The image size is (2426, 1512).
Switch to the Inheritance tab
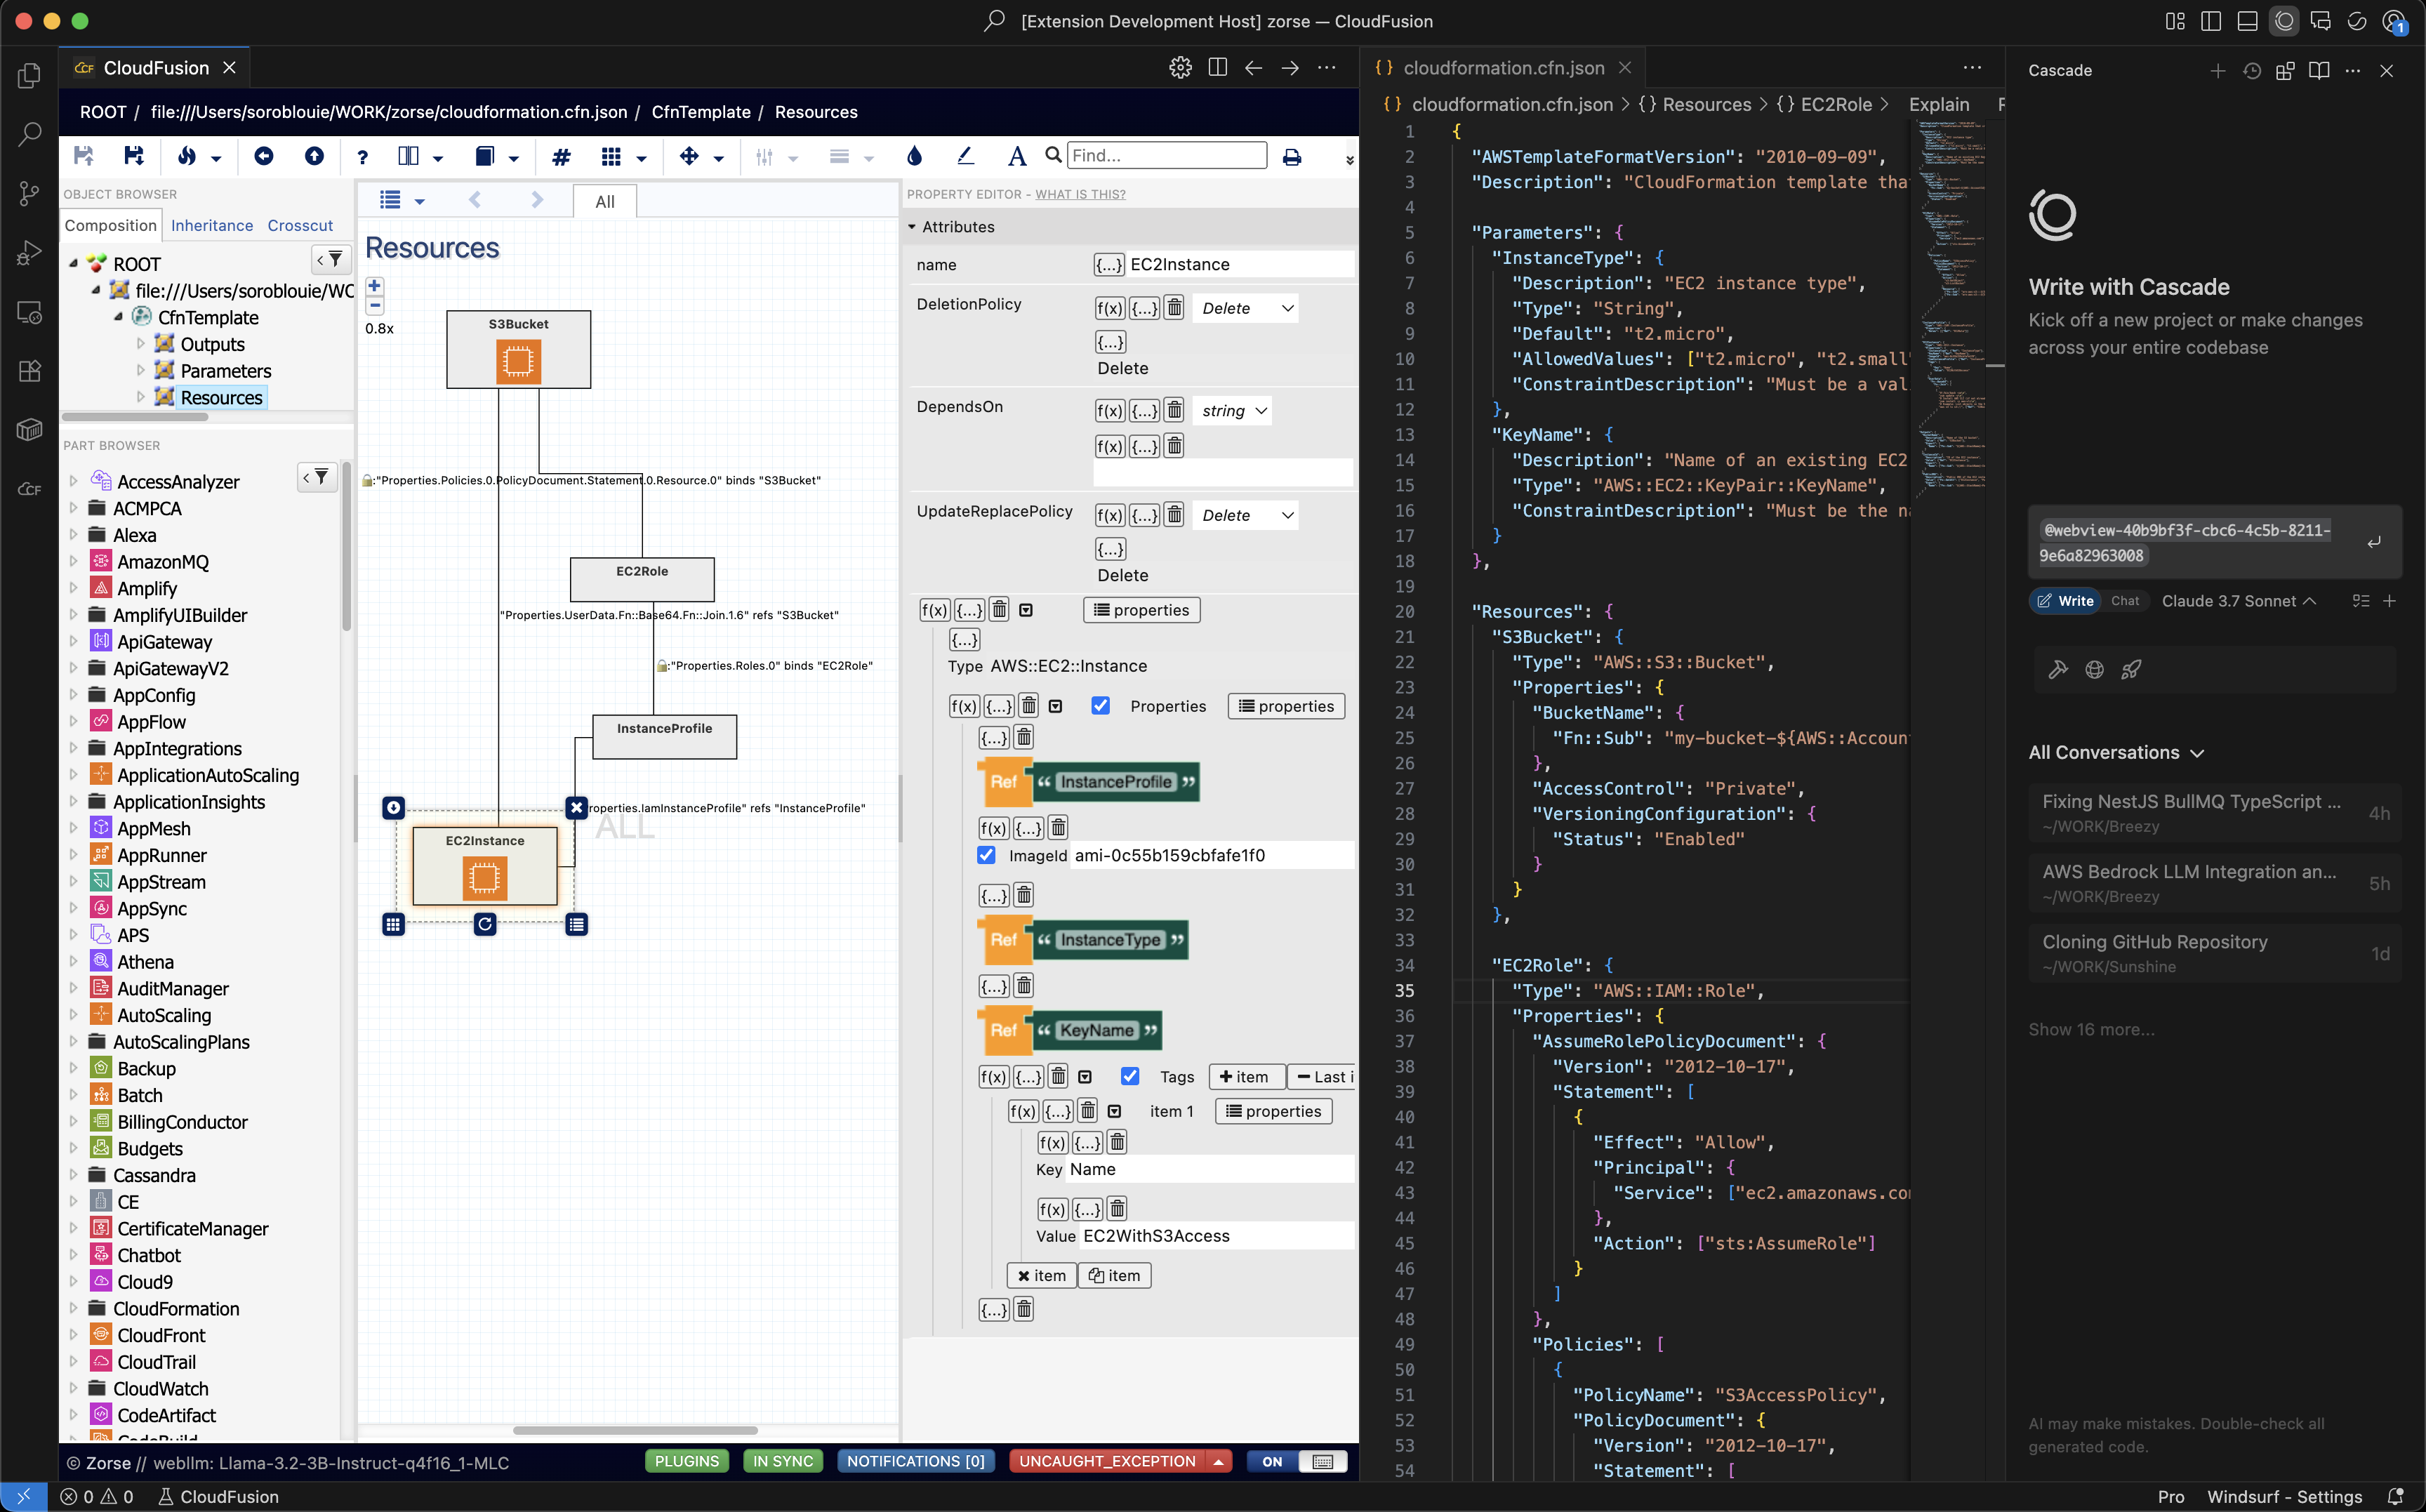(x=212, y=225)
